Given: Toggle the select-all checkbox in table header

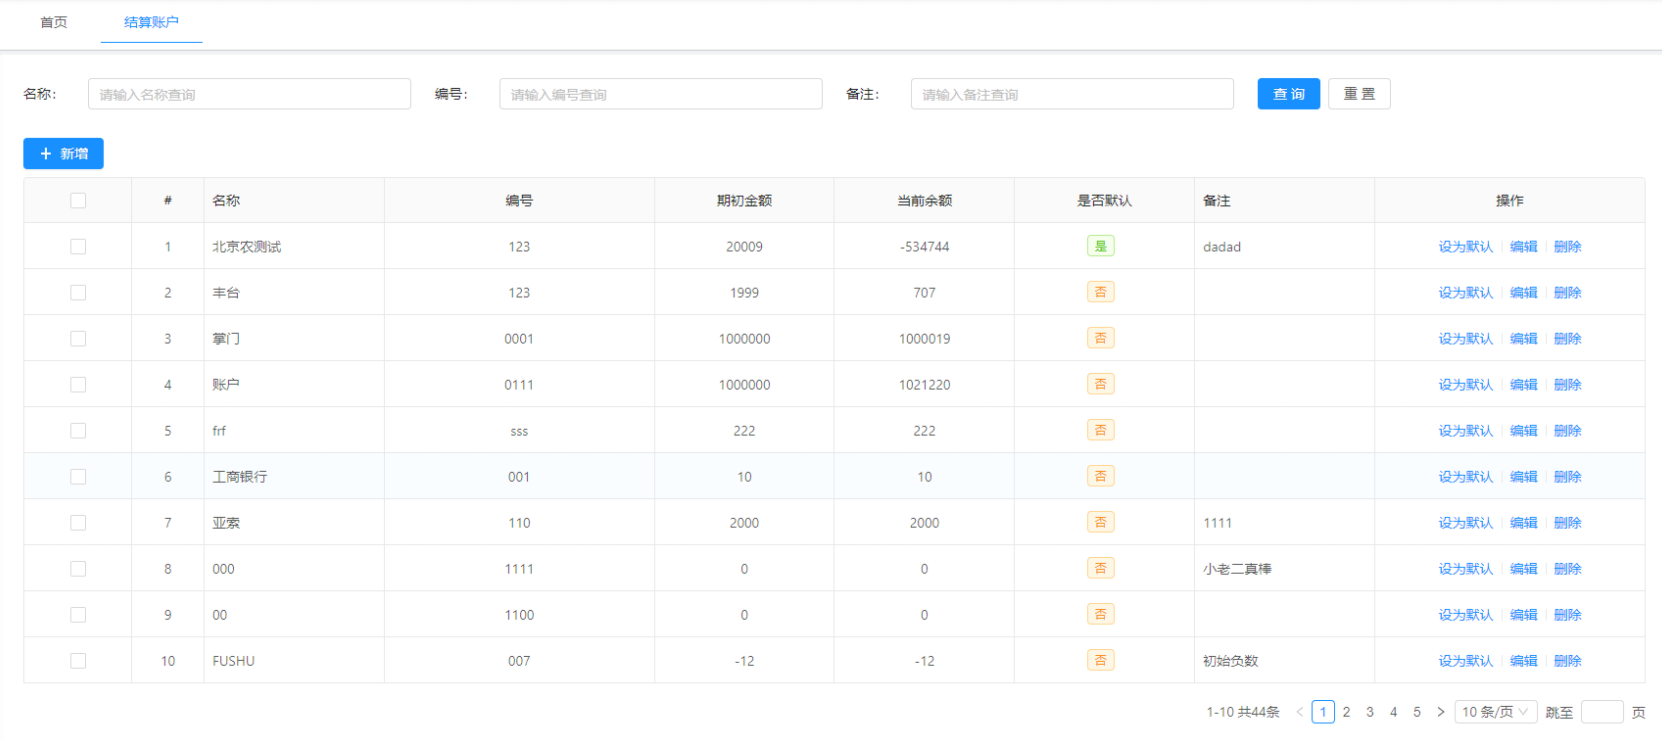Looking at the screenshot, I should coord(78,201).
